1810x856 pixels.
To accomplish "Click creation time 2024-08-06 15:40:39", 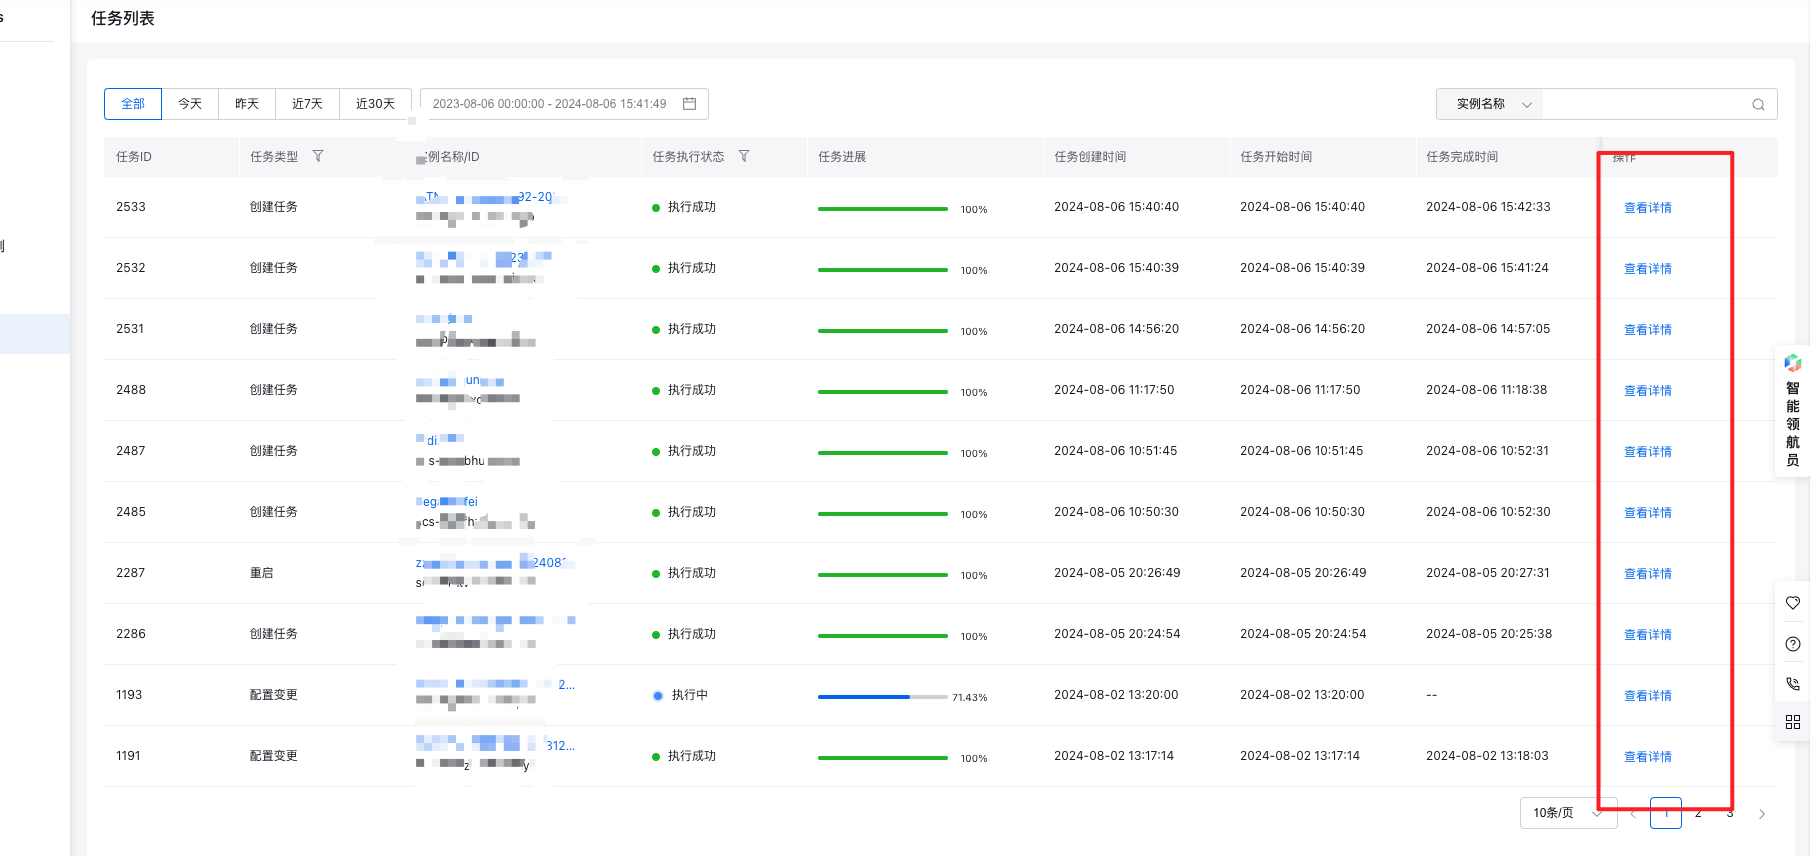I will [x=1116, y=268].
